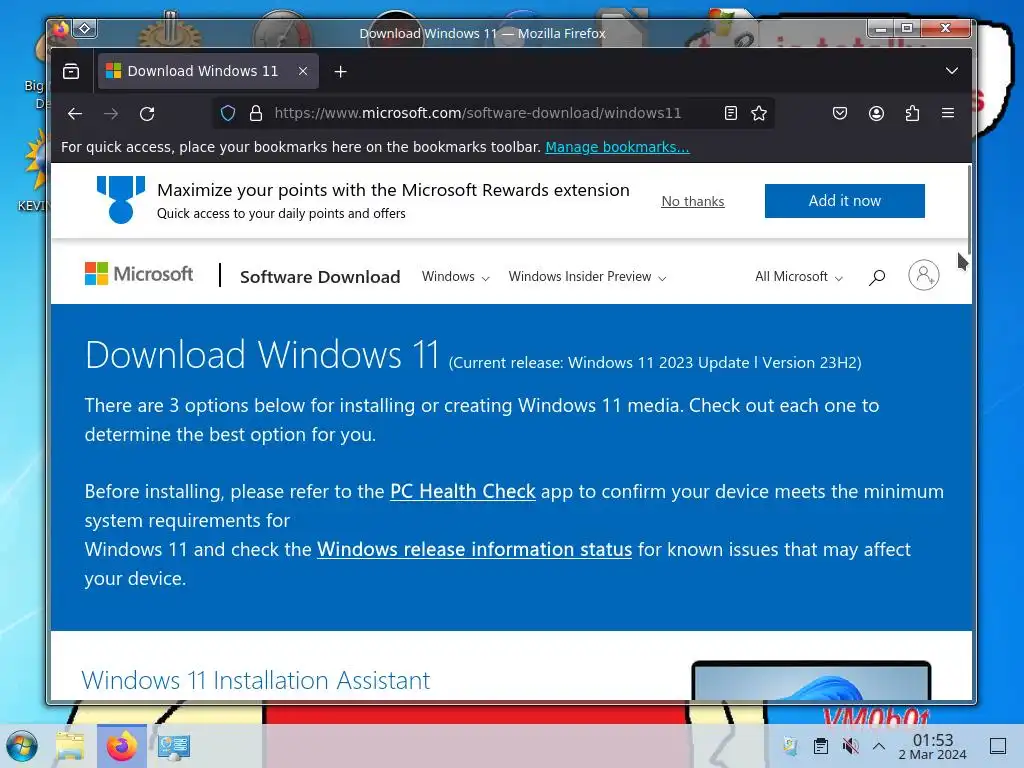The height and width of the screenshot is (768, 1024).
Task: Sign in via account avatar icon
Action: pyautogui.click(x=923, y=275)
